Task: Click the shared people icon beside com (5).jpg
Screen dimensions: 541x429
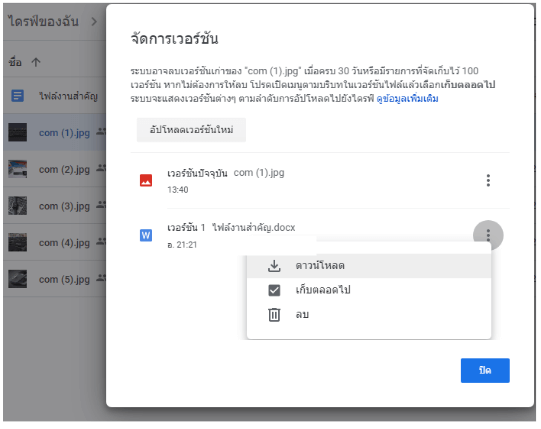Action: click(101, 278)
